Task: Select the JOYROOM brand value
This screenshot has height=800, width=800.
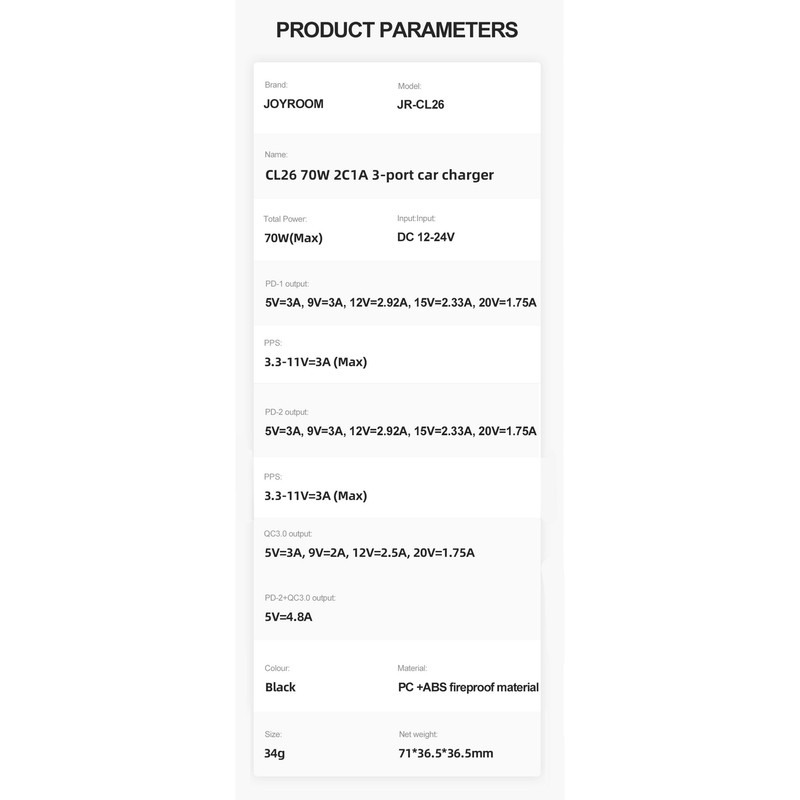Action: tap(294, 103)
